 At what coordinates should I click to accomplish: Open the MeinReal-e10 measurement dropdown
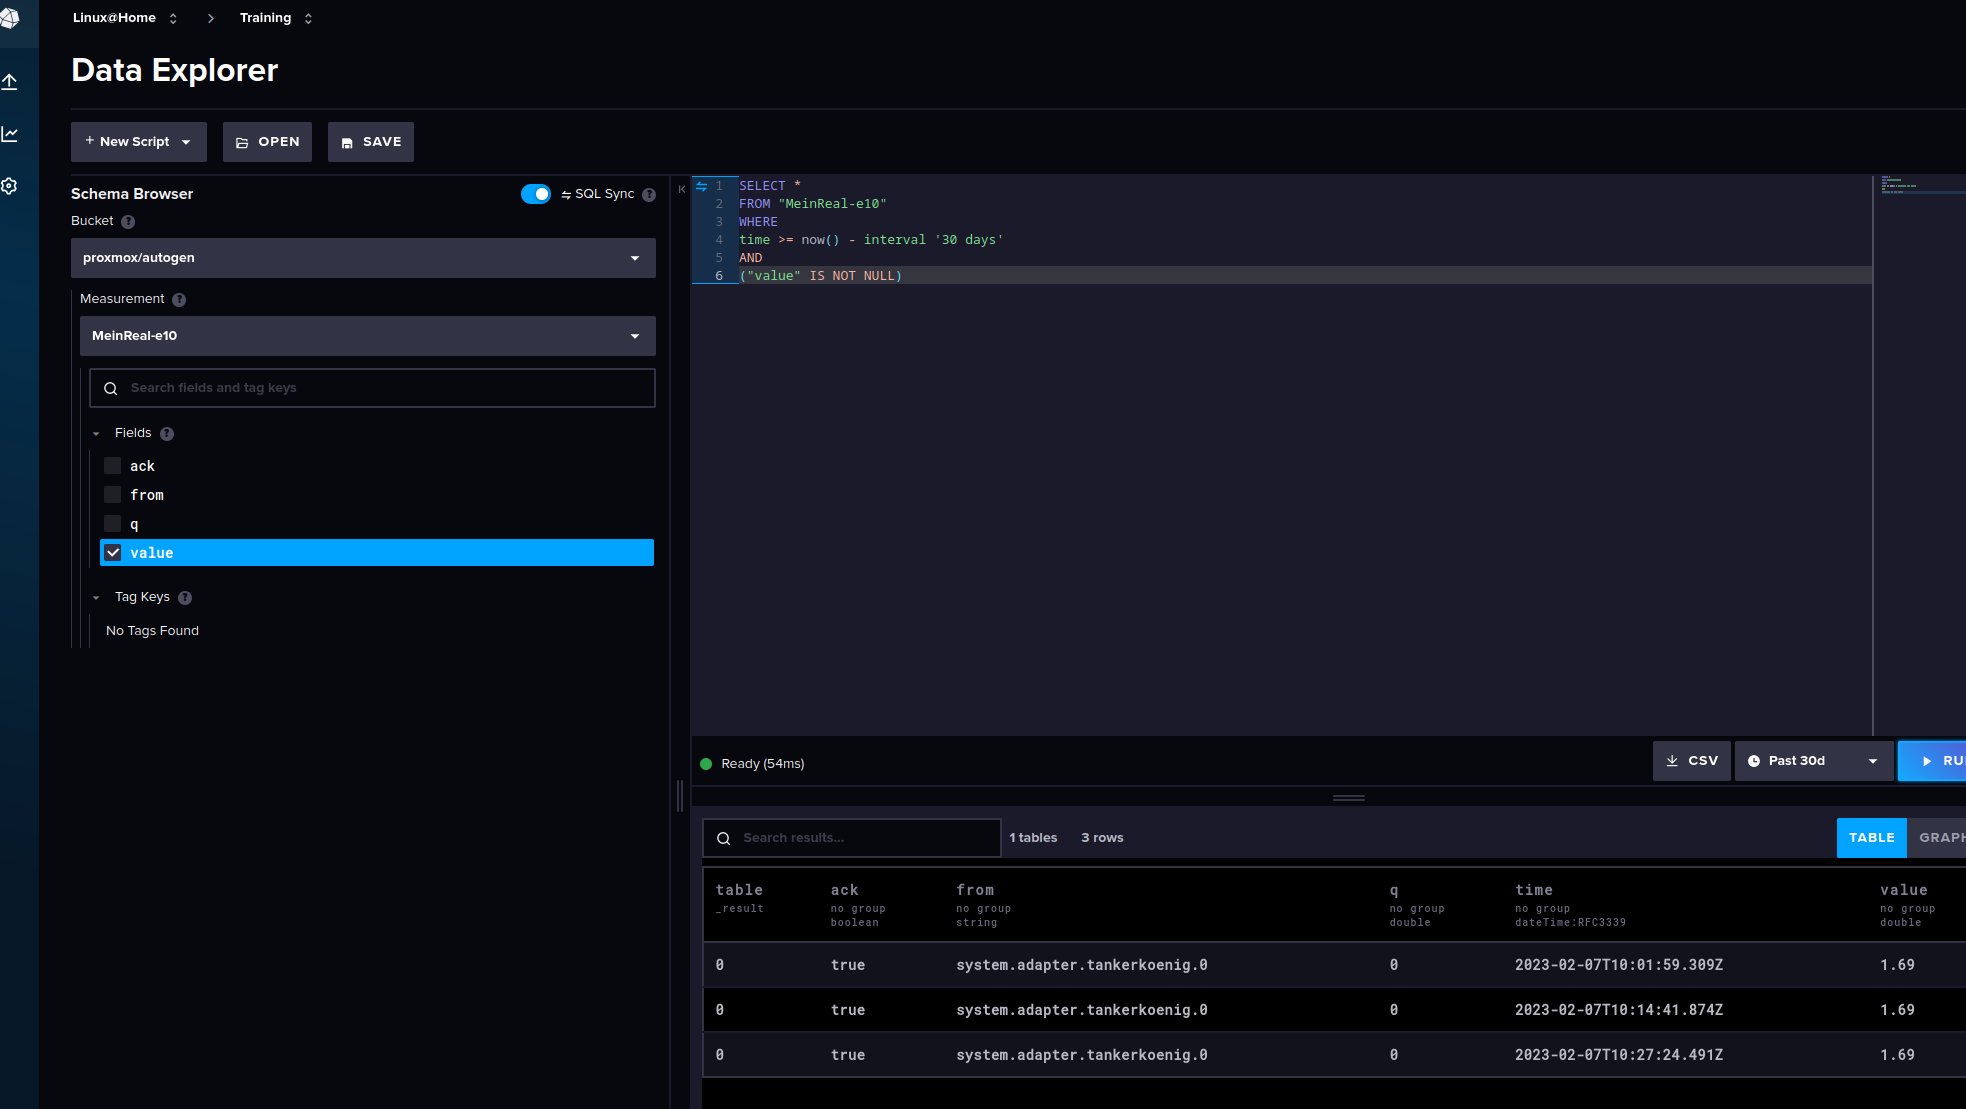tap(368, 336)
